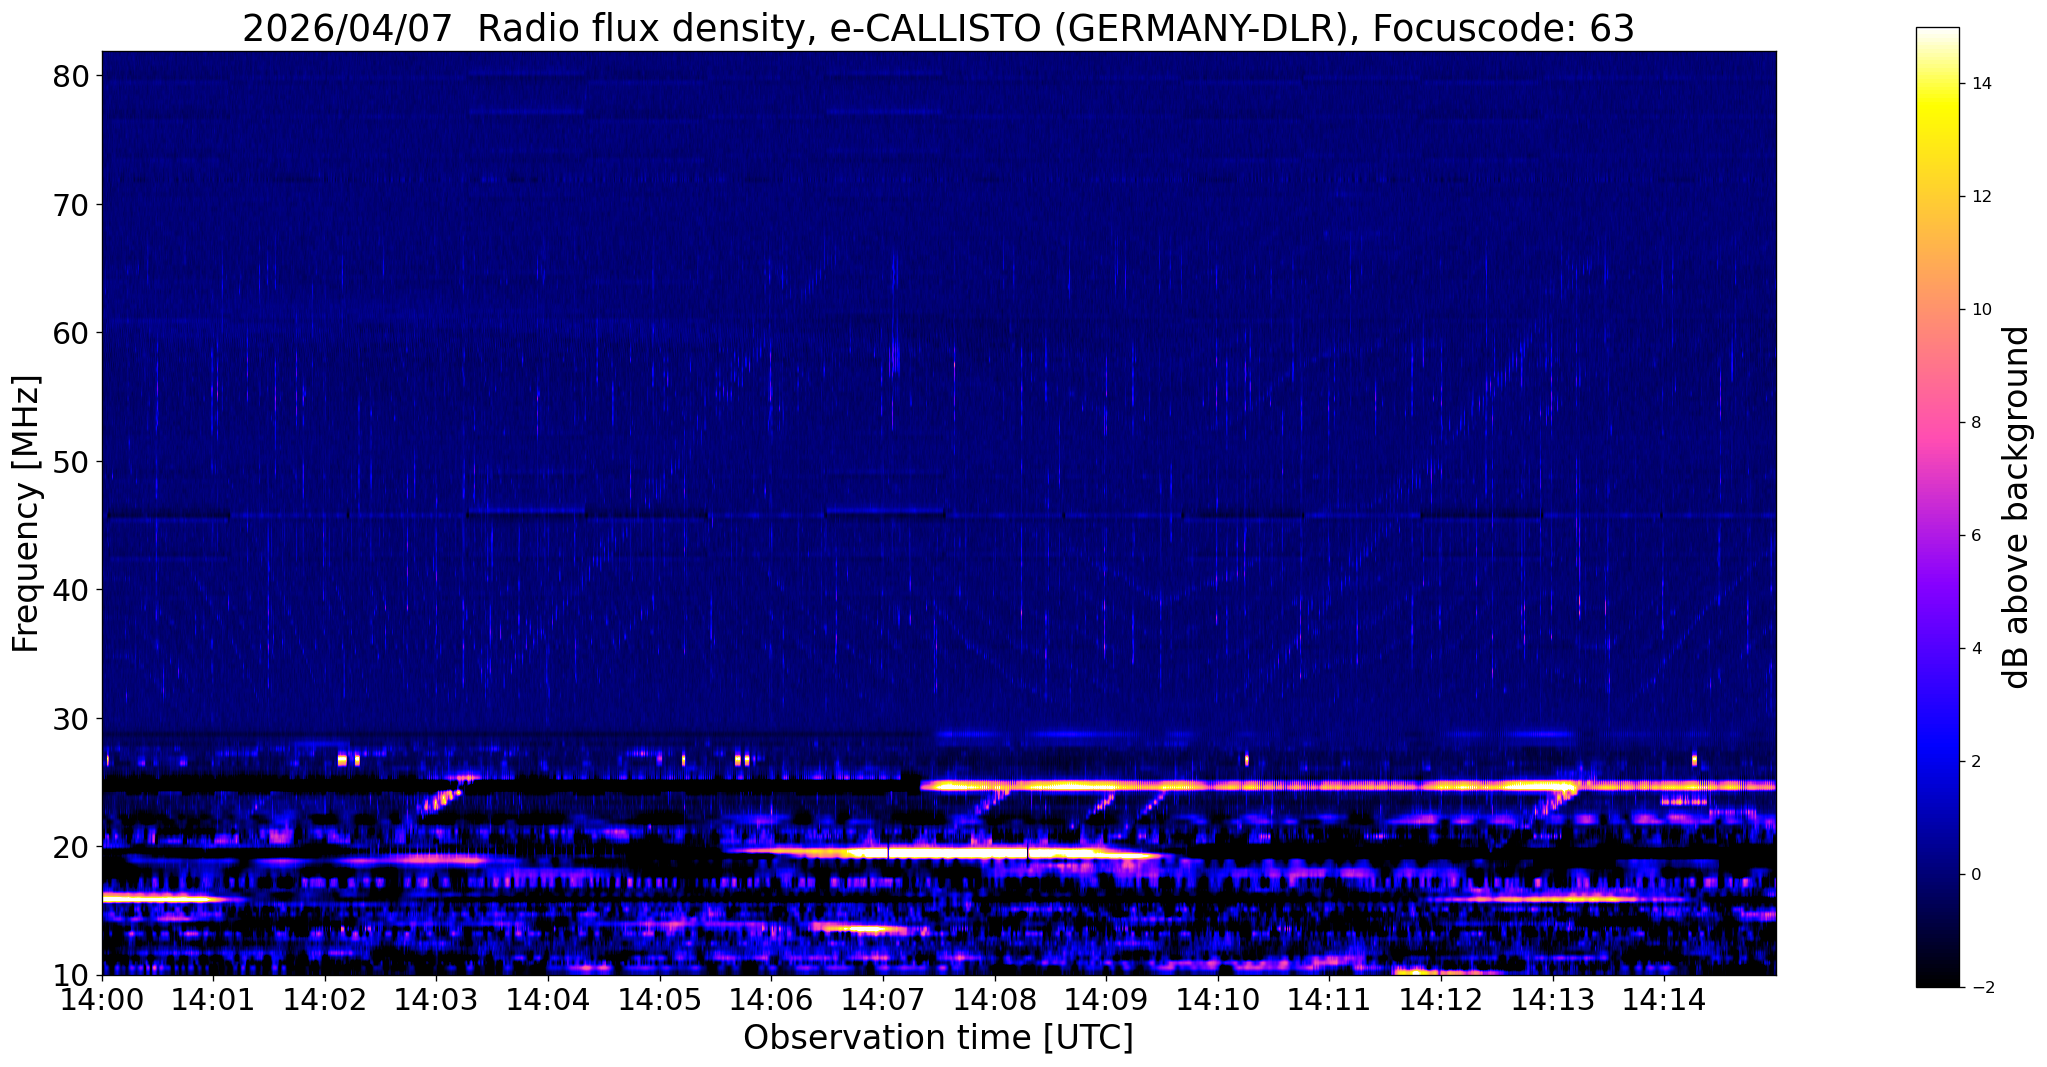Click the 10 MHz frequency tick label
2047x1067 pixels.
pos(71,975)
